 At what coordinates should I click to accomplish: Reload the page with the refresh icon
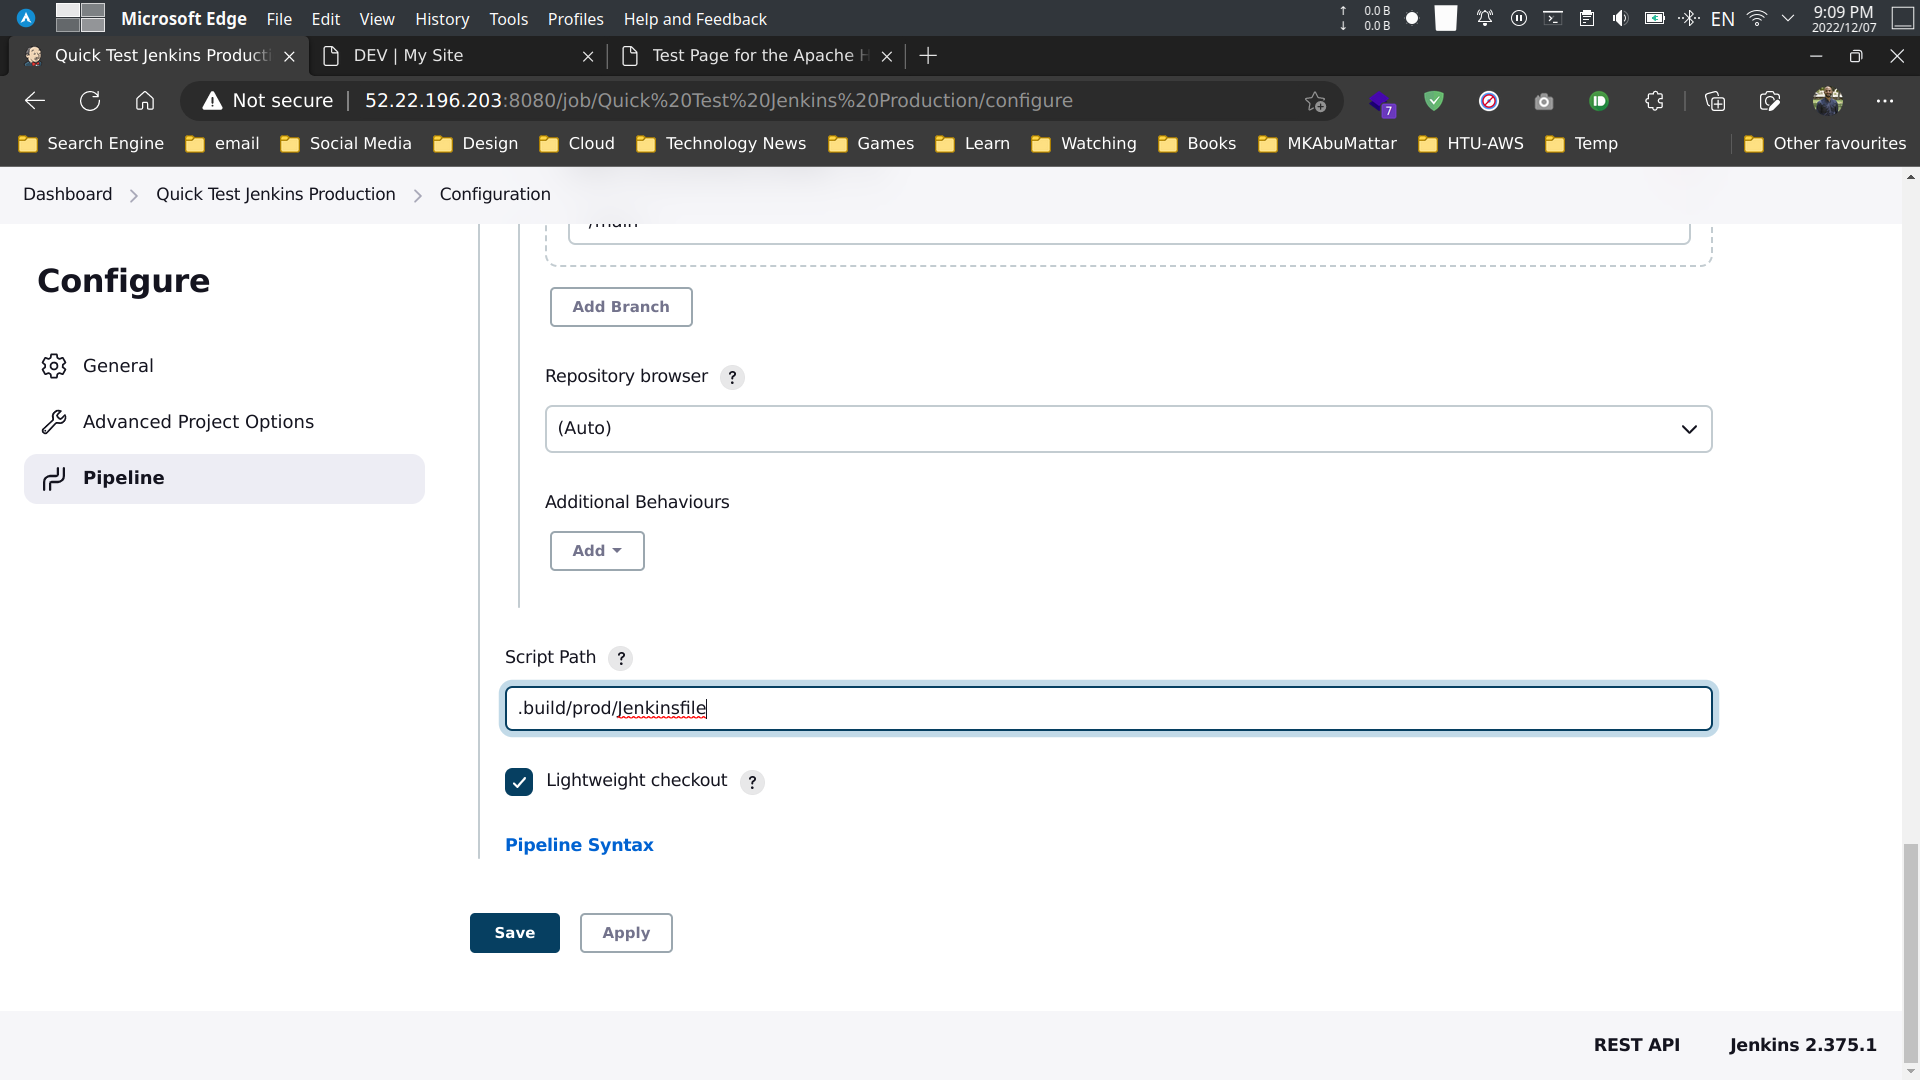(x=89, y=100)
